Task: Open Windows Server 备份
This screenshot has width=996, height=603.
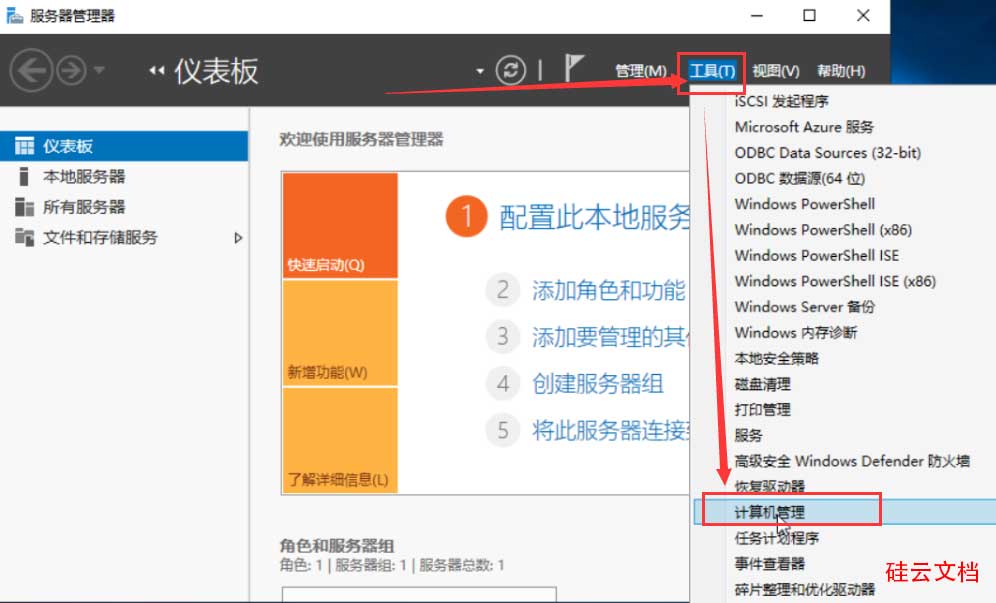Action: coord(804,307)
